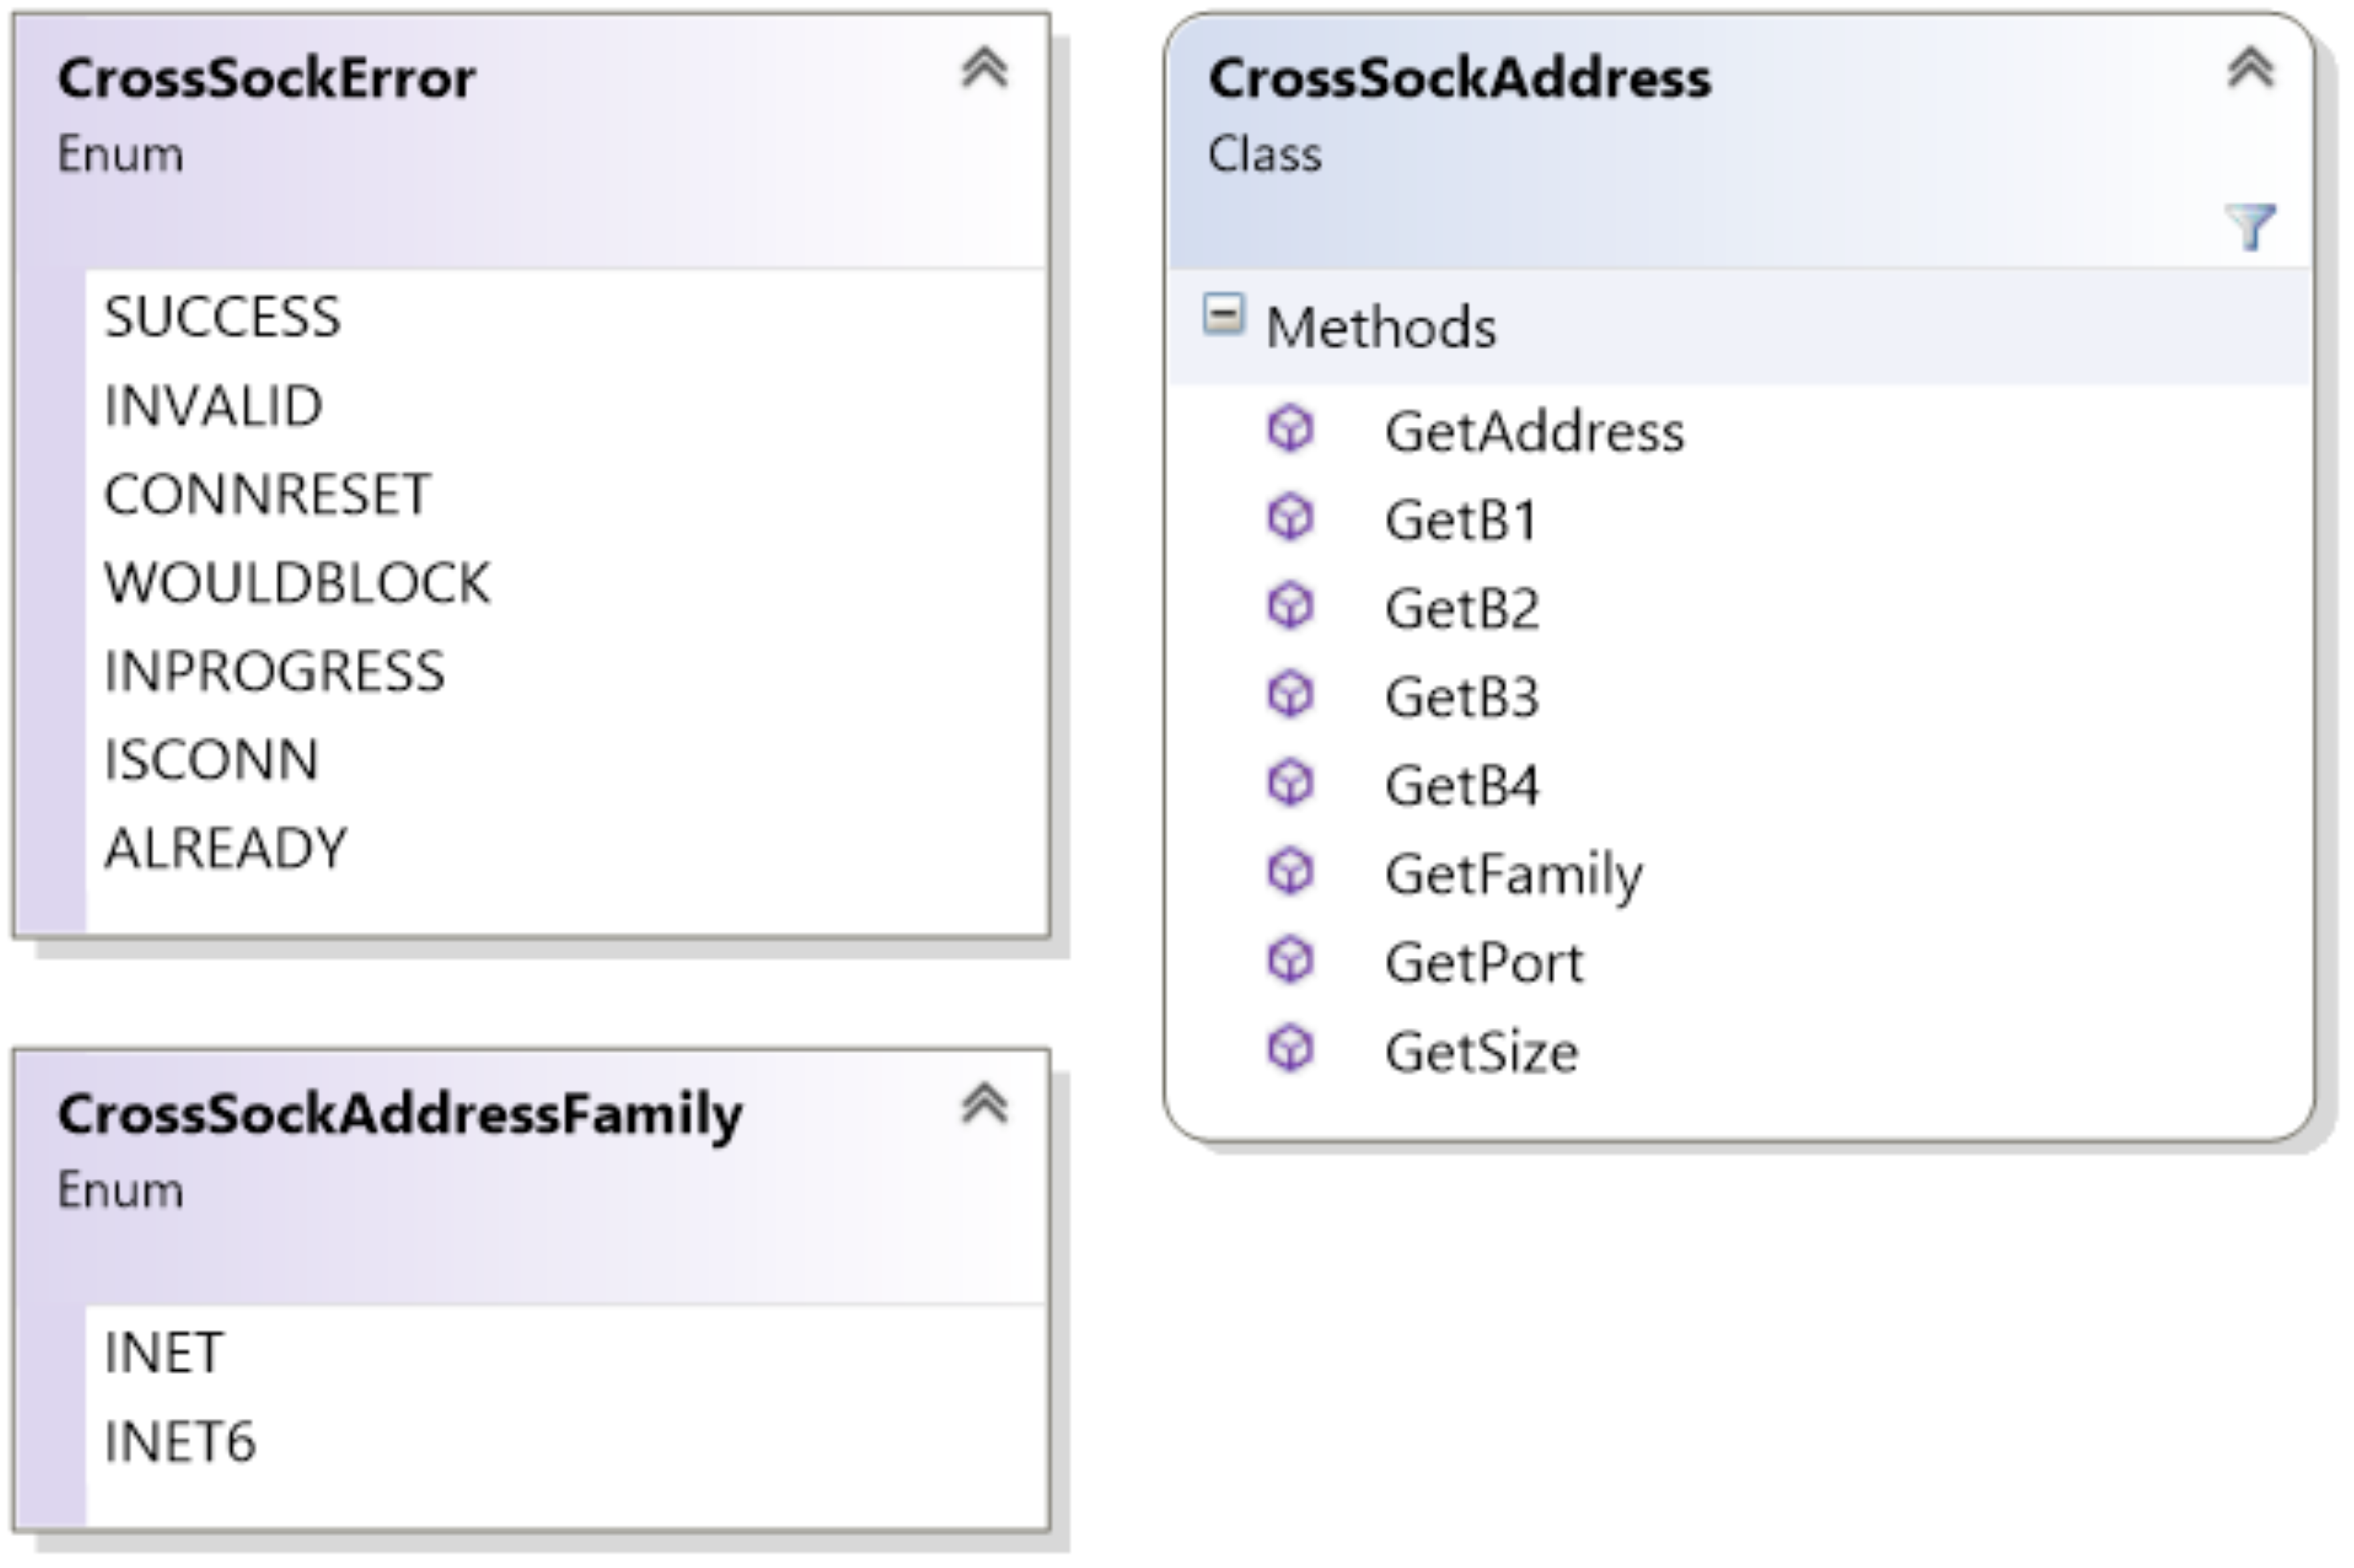Click the CrossSockAddress class title

1459,78
